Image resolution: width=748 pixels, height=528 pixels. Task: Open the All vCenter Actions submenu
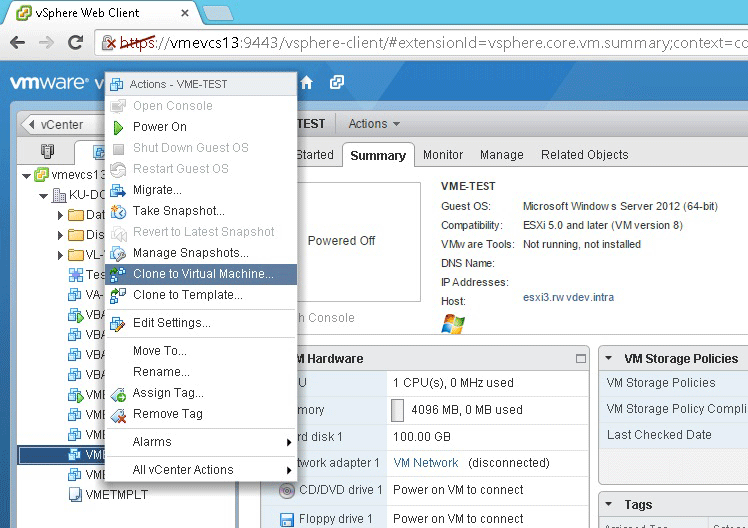pos(201,470)
